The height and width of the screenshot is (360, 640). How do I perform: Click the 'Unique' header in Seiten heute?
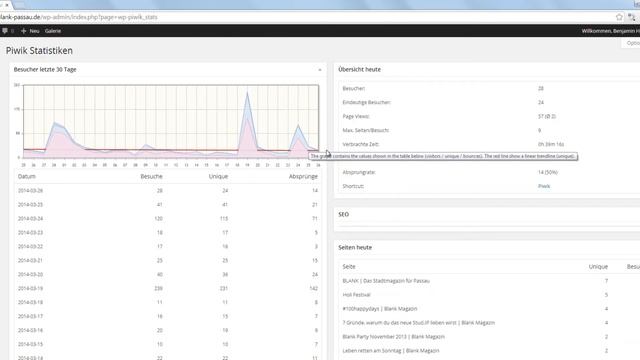tap(598, 267)
